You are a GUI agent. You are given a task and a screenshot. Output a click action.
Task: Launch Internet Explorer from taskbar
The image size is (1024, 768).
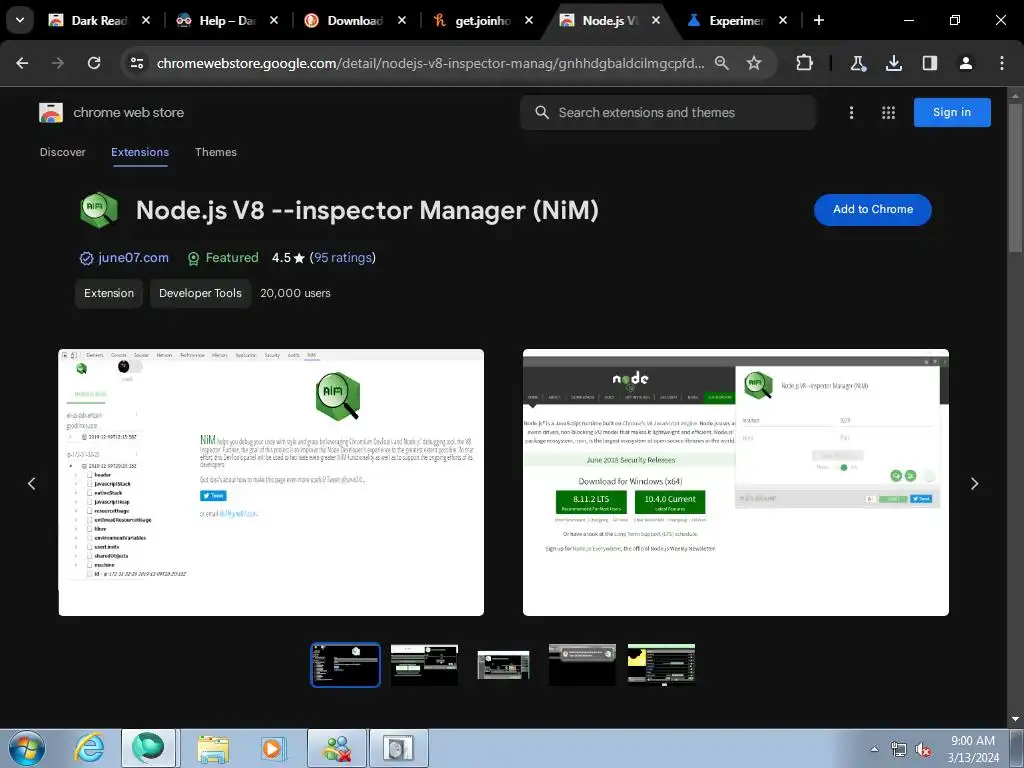point(89,748)
